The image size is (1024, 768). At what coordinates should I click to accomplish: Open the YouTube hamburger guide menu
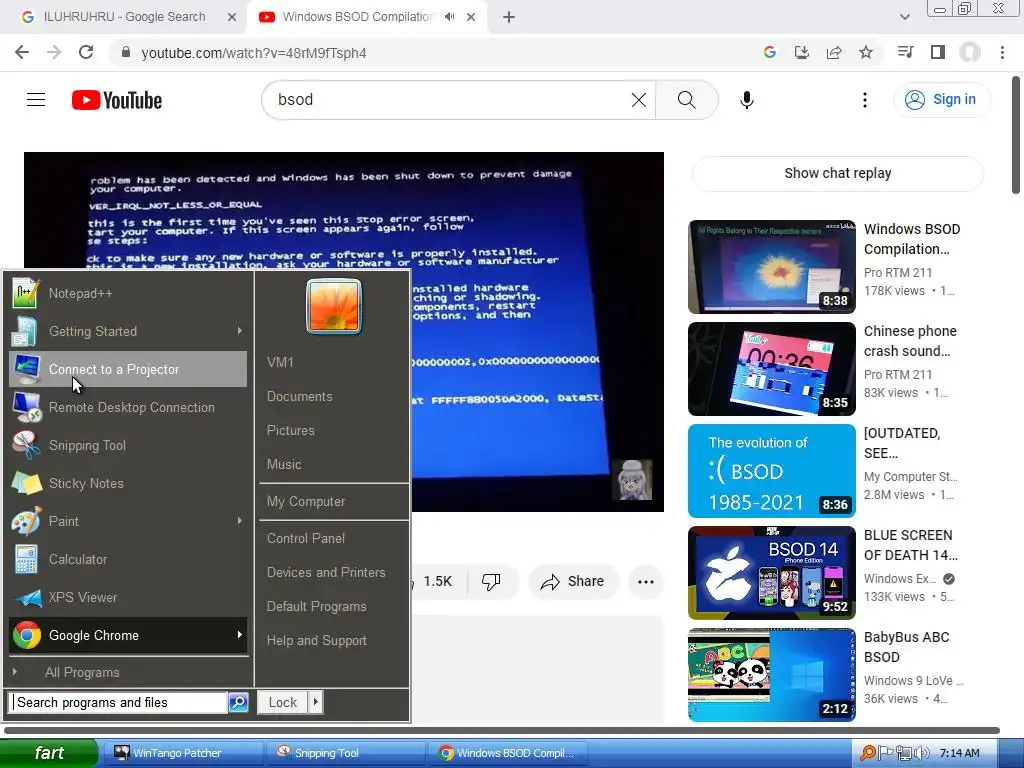click(x=36, y=99)
